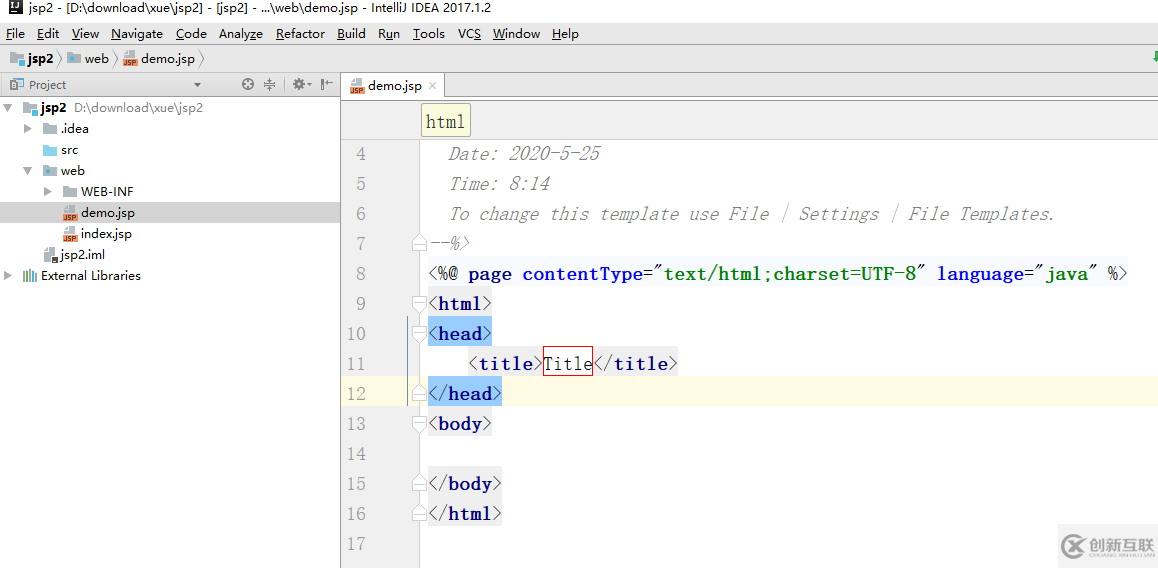Click the html breadcrumb tag above editor
1158x568 pixels.
(445, 121)
